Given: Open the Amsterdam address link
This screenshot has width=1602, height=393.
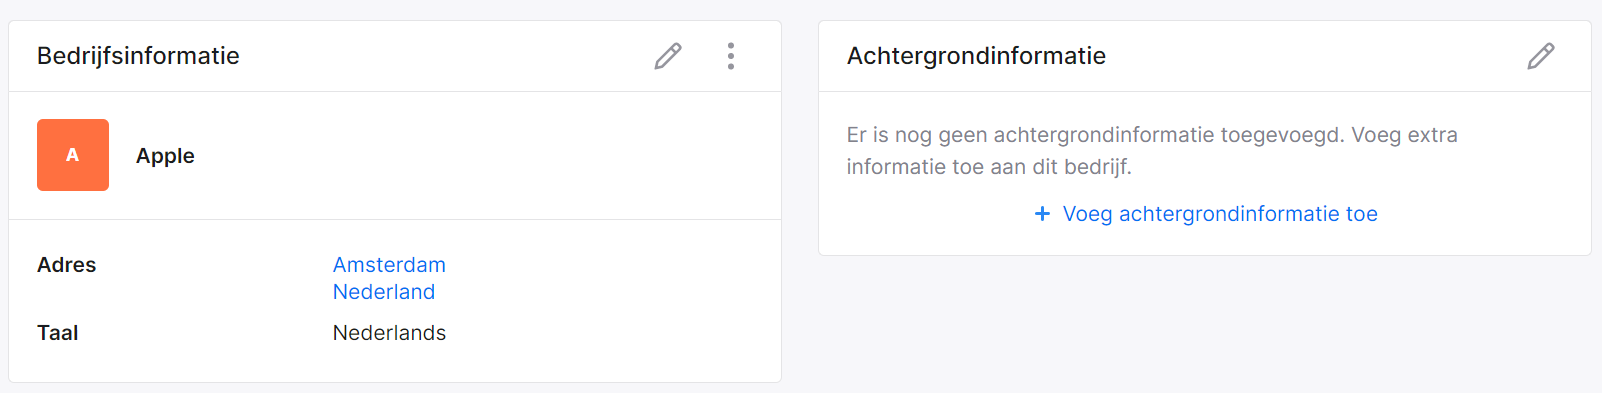Looking at the screenshot, I should [x=389, y=265].
